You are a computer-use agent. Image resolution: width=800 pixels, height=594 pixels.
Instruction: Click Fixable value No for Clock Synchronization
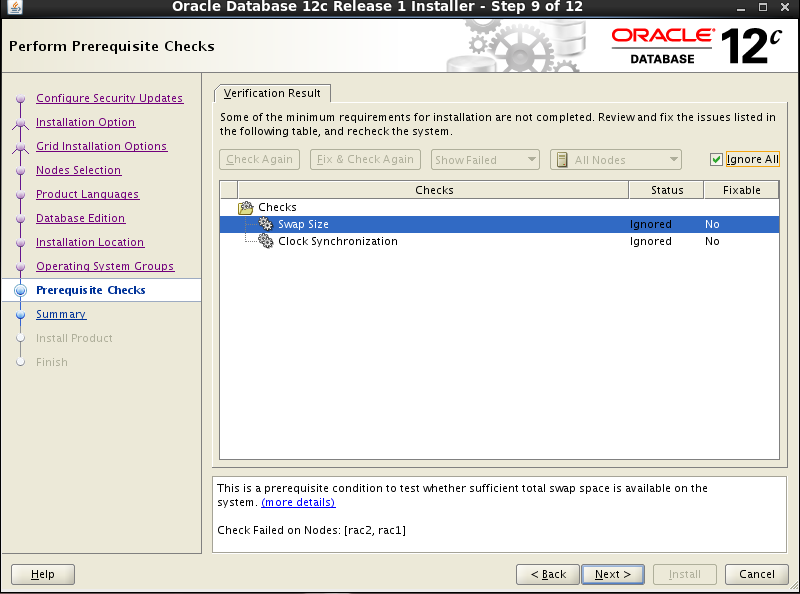712,241
